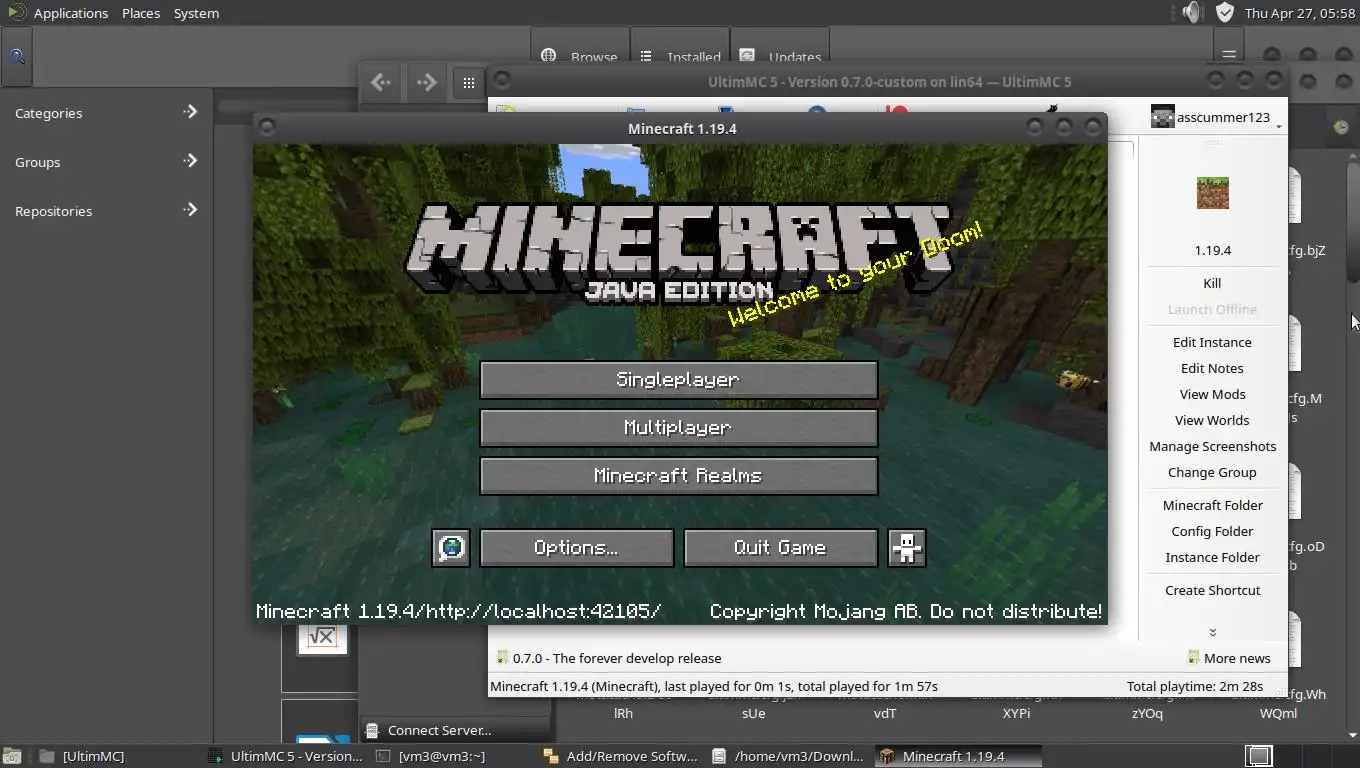Click Manage Screenshots
Viewport: 1360px width, 768px height.
pos(1212,446)
